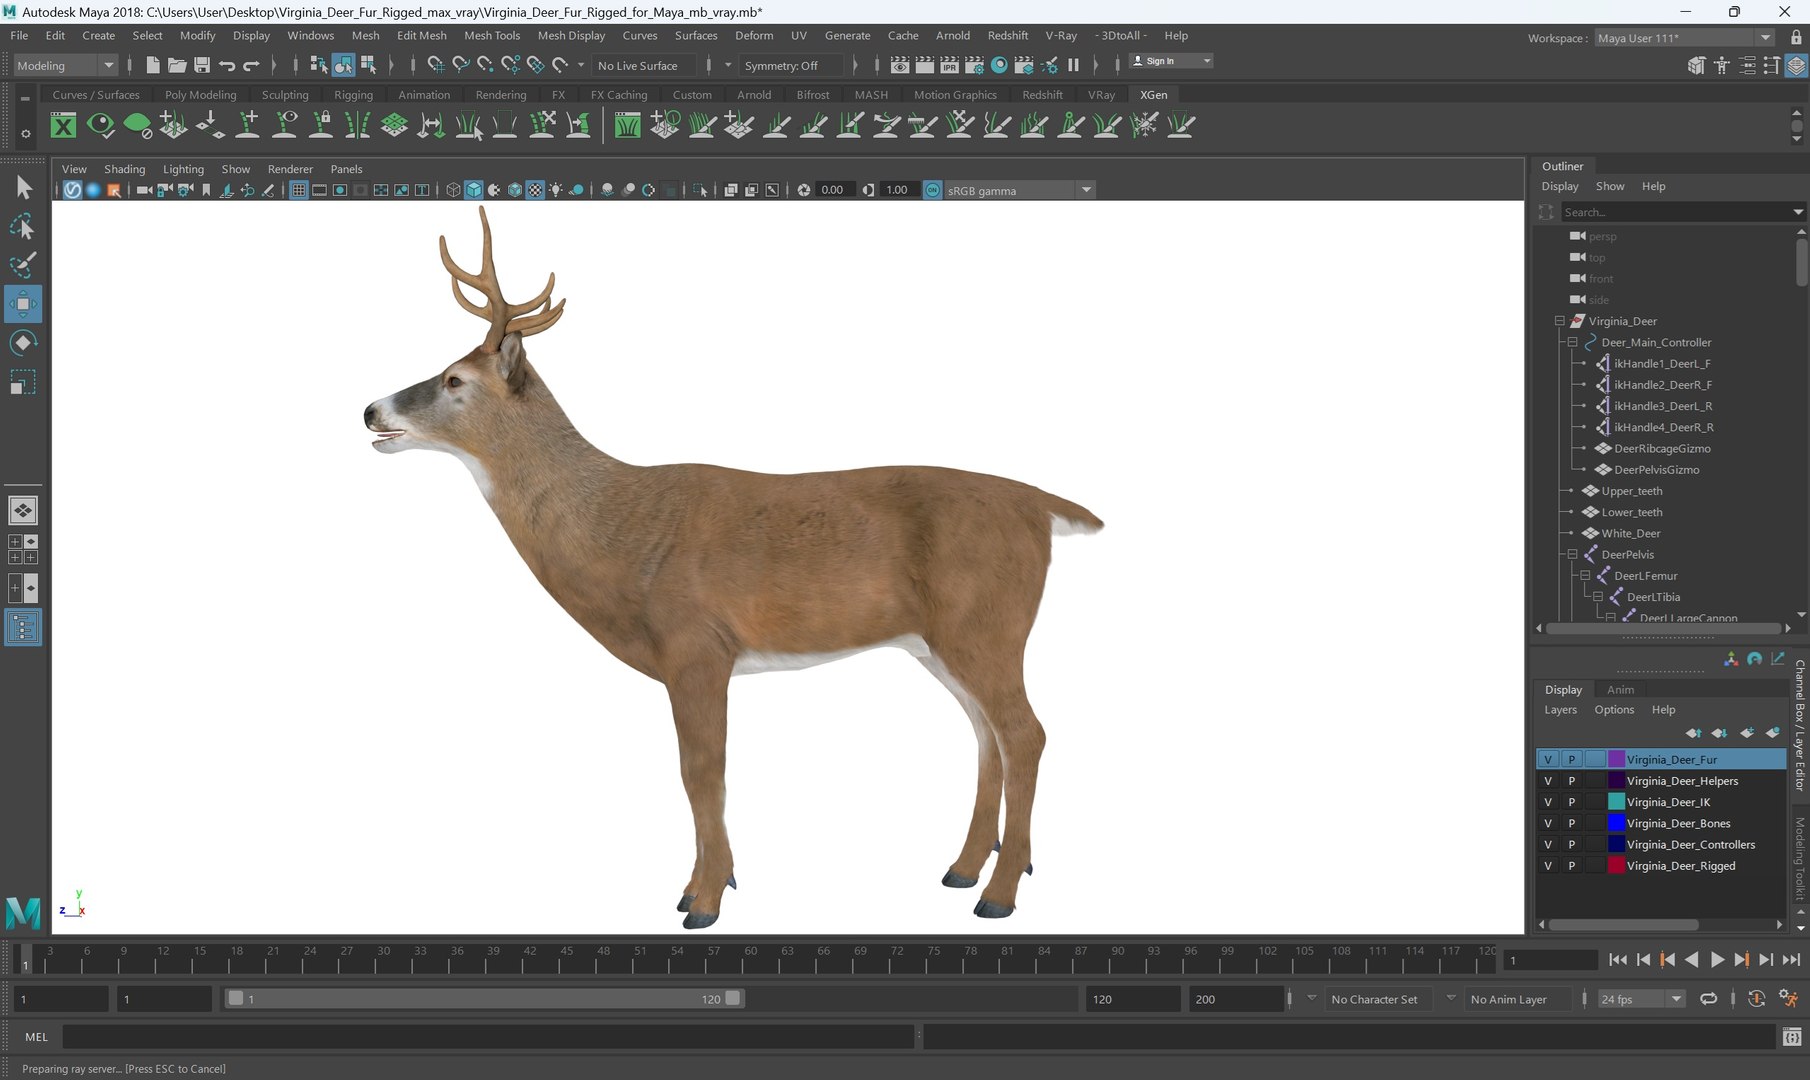The image size is (1810, 1080).
Task: Open the viewport Shading menu
Action: click(x=124, y=169)
